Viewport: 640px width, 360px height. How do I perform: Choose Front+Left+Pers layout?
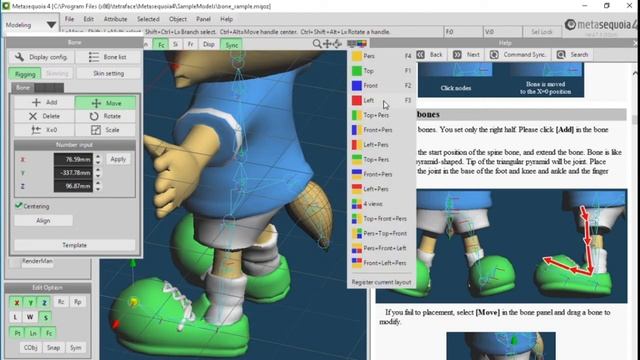[x=382, y=263]
